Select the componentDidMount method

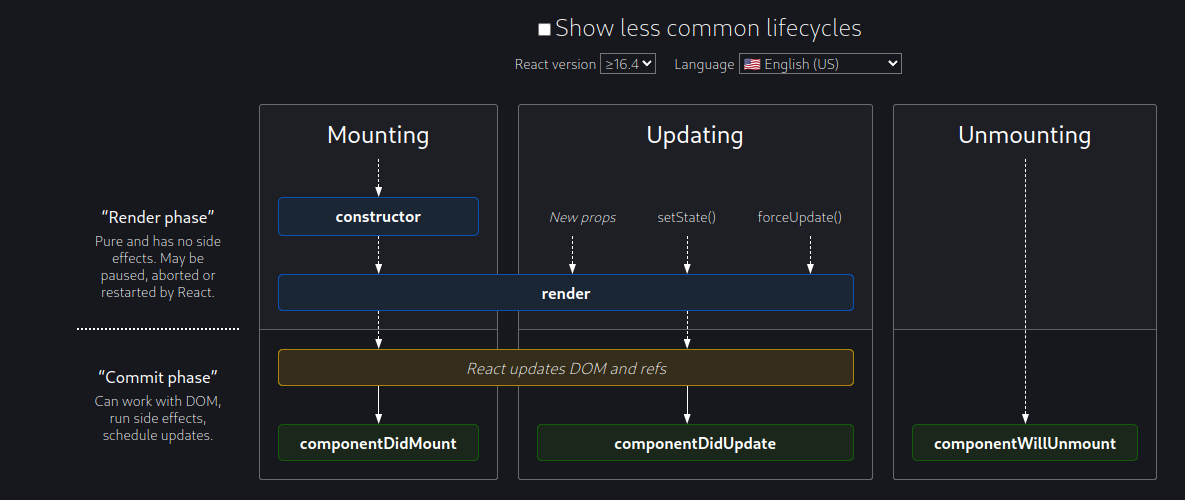coord(378,443)
